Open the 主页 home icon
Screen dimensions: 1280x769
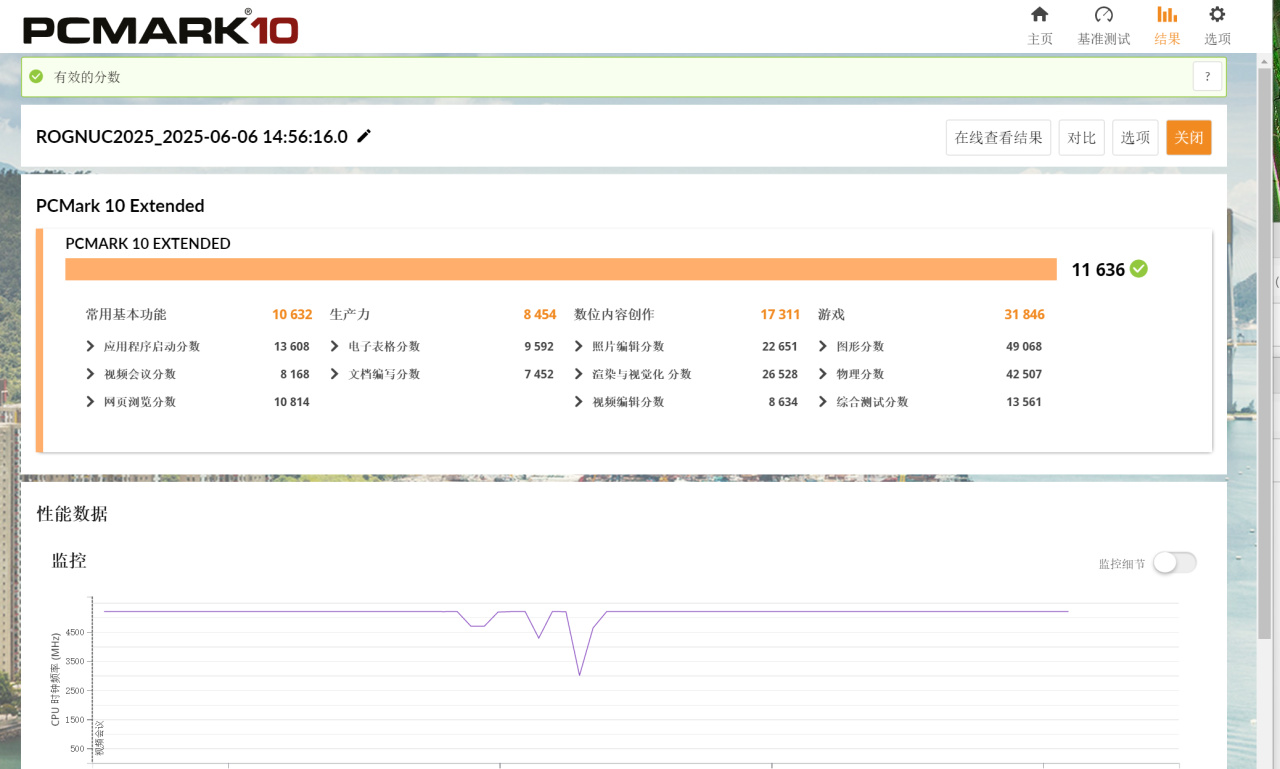coord(1040,16)
